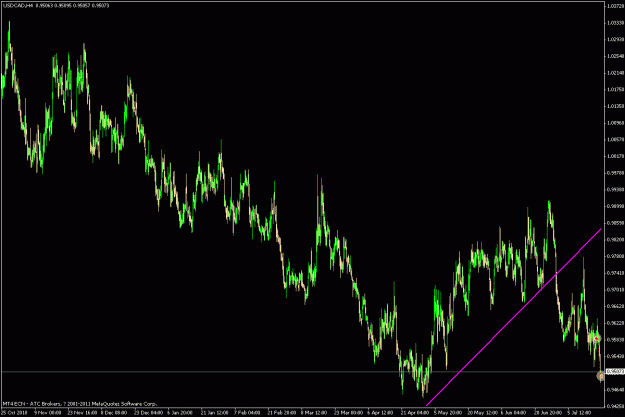This screenshot has height=417, width=625.
Task: Click the 25 Oct 2010 date label
Action: coord(14,413)
